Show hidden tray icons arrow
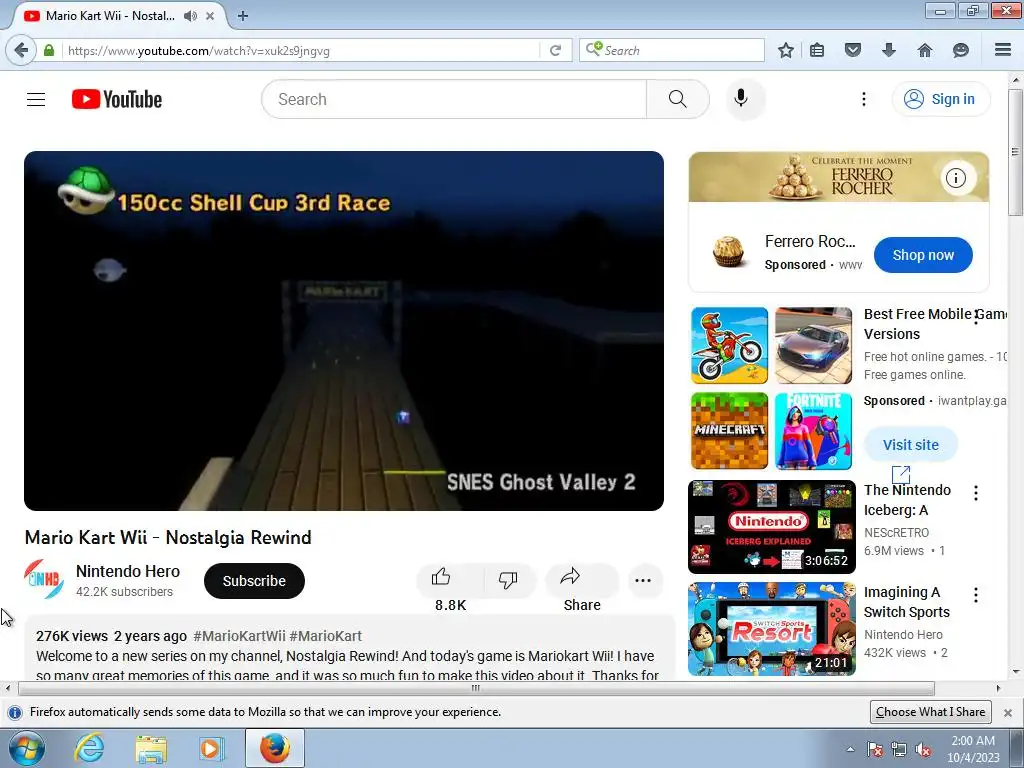Screen dimensions: 1024x768 [850, 749]
